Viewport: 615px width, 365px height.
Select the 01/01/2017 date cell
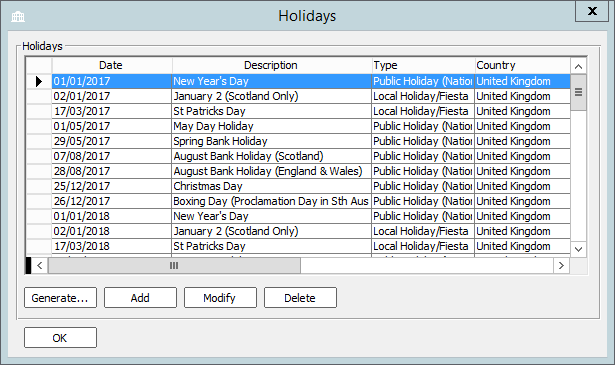(x=111, y=82)
